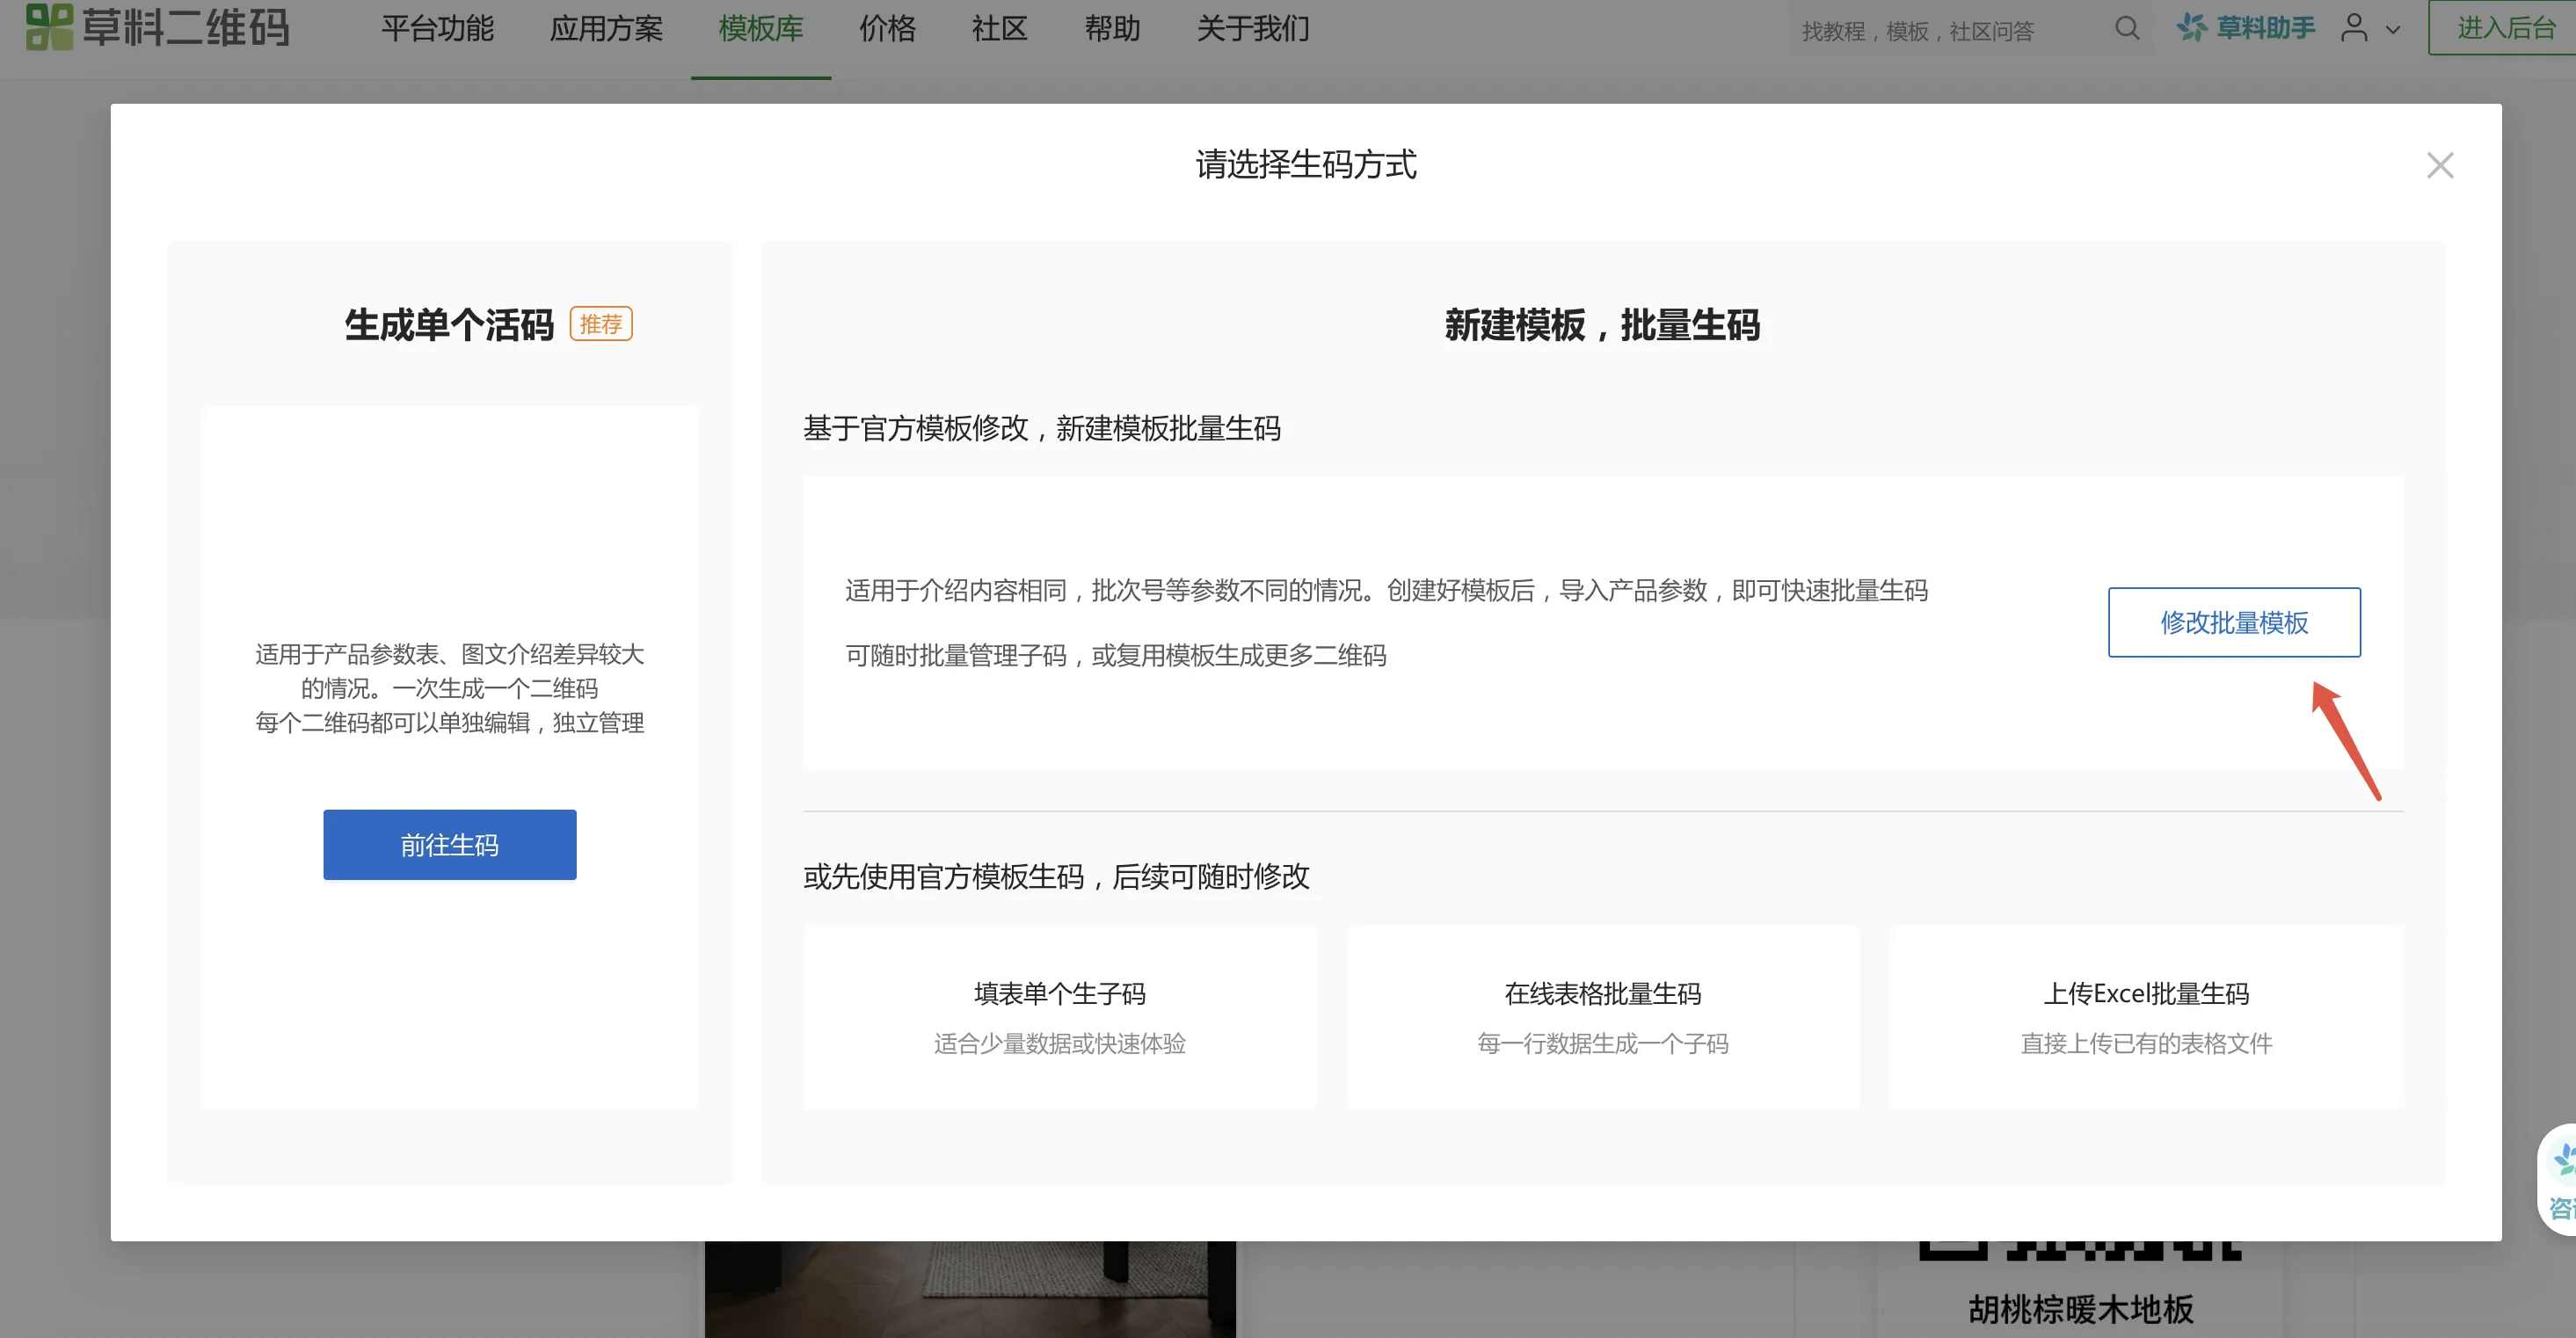
Task: Expand the account dropdown chevron
Action: point(2392,30)
